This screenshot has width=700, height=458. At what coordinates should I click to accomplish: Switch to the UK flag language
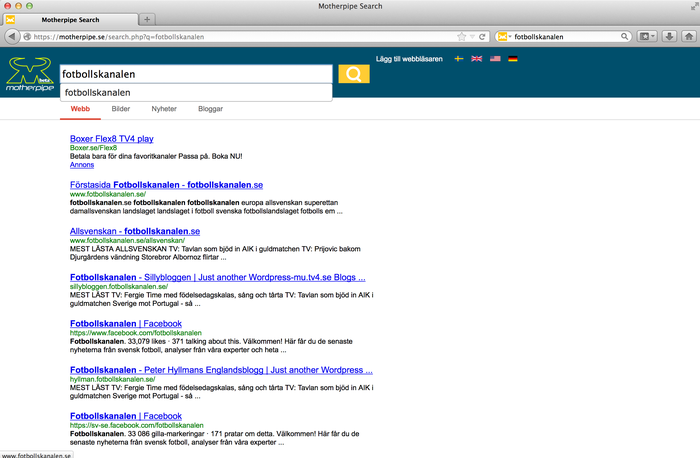(476, 59)
